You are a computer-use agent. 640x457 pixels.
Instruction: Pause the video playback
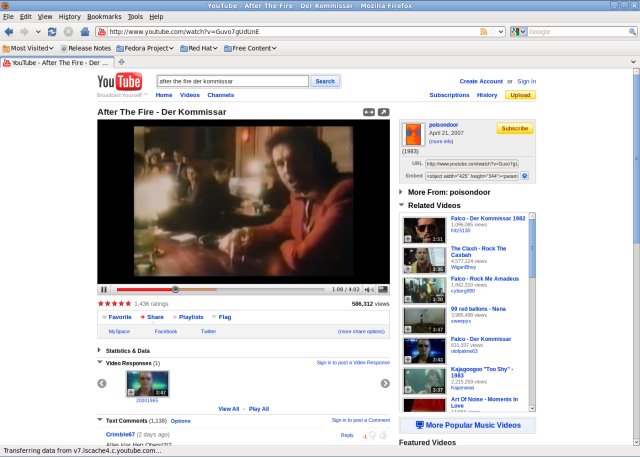click(x=104, y=289)
